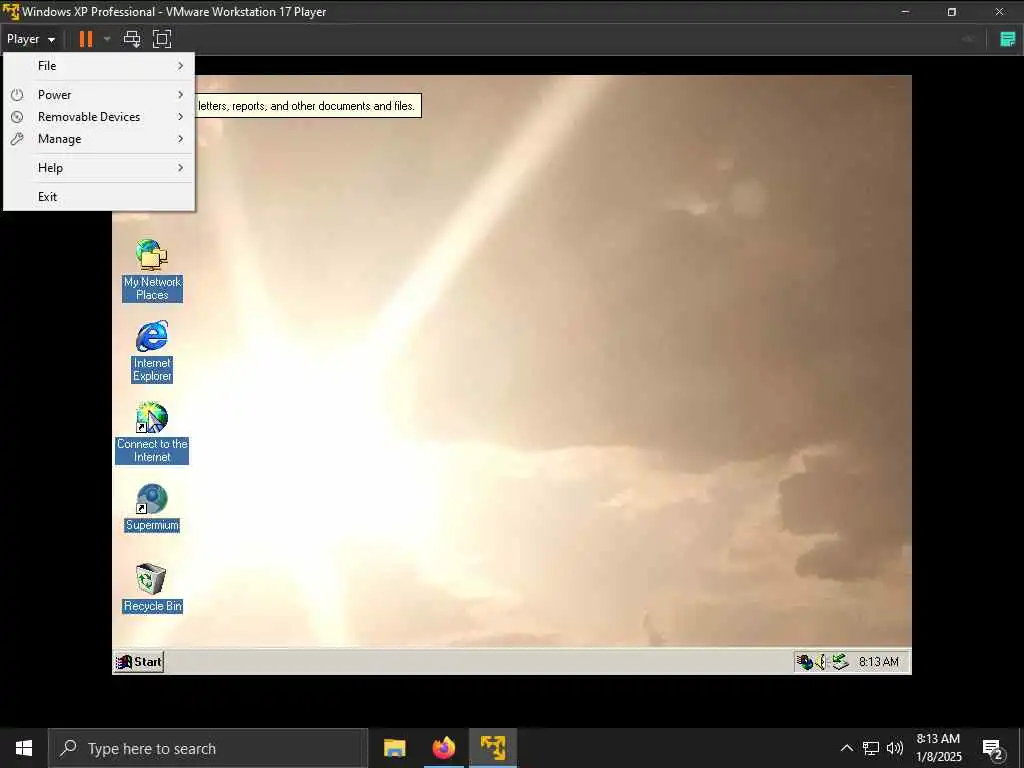Open File Explorer from host taskbar

394,748
